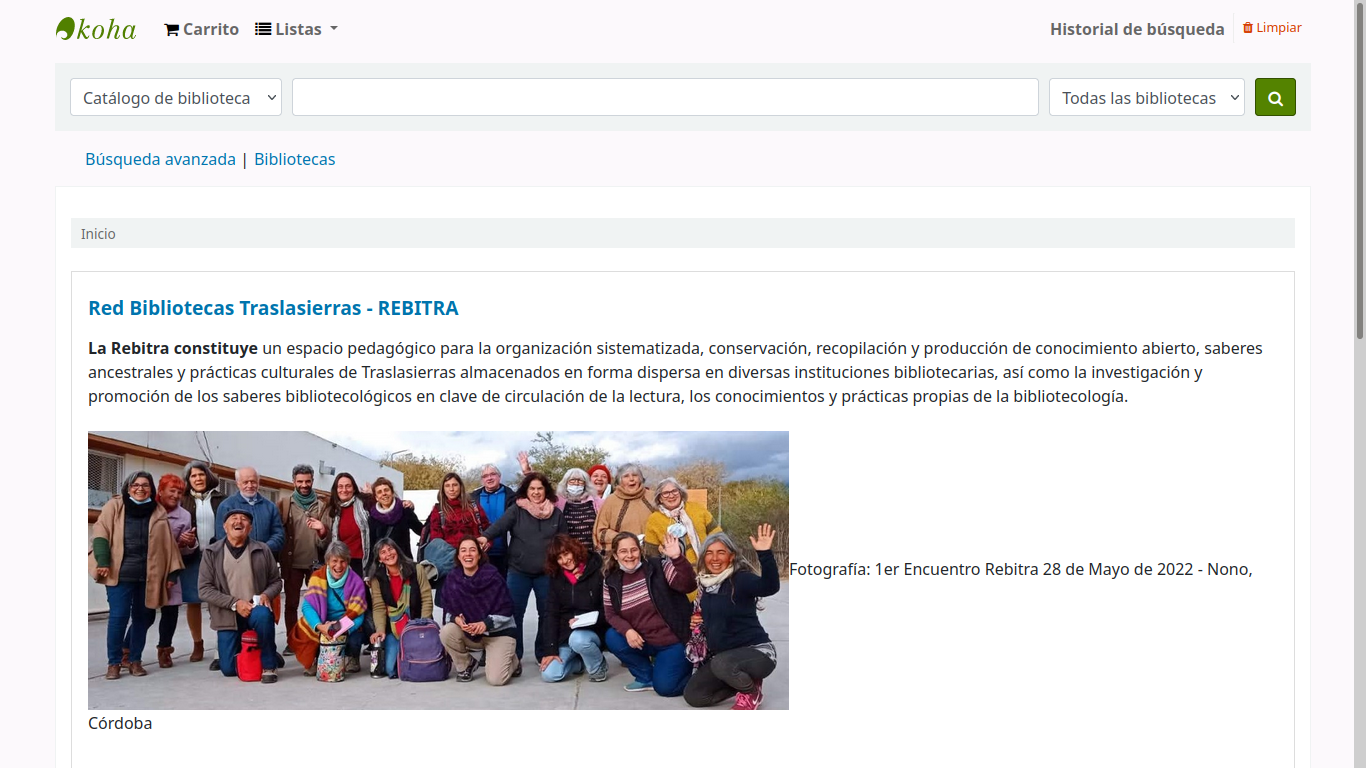Click the Koha logo
Screen dimensions: 1366x768
(x=96, y=29)
